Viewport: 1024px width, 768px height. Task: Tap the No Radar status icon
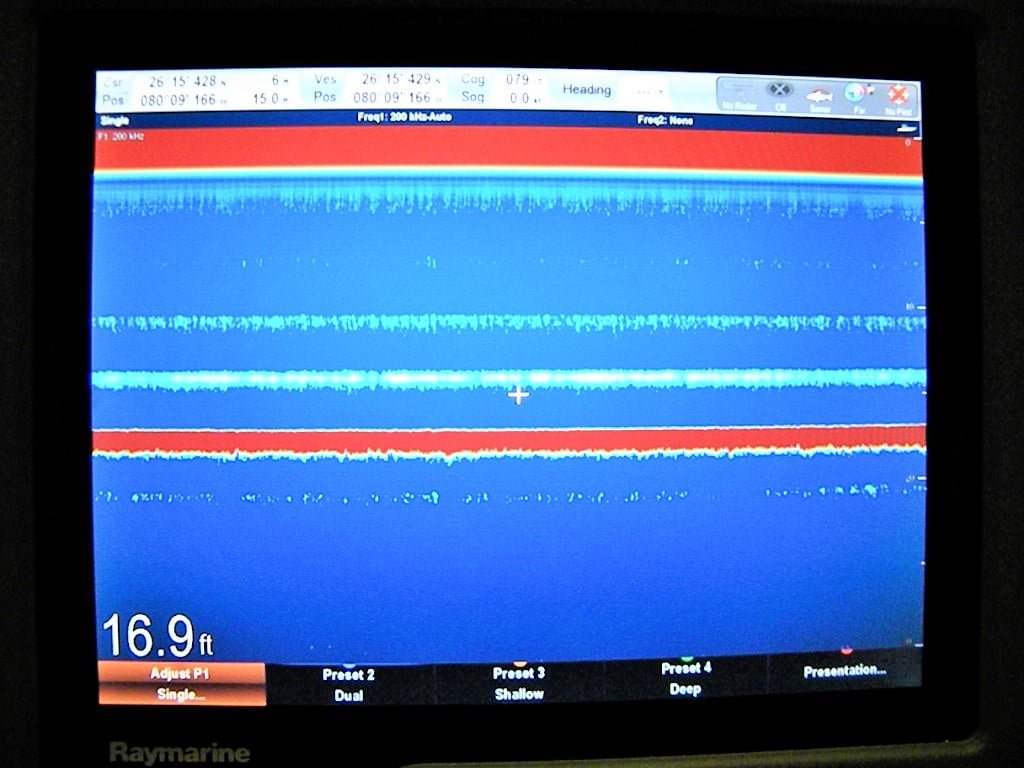739,95
